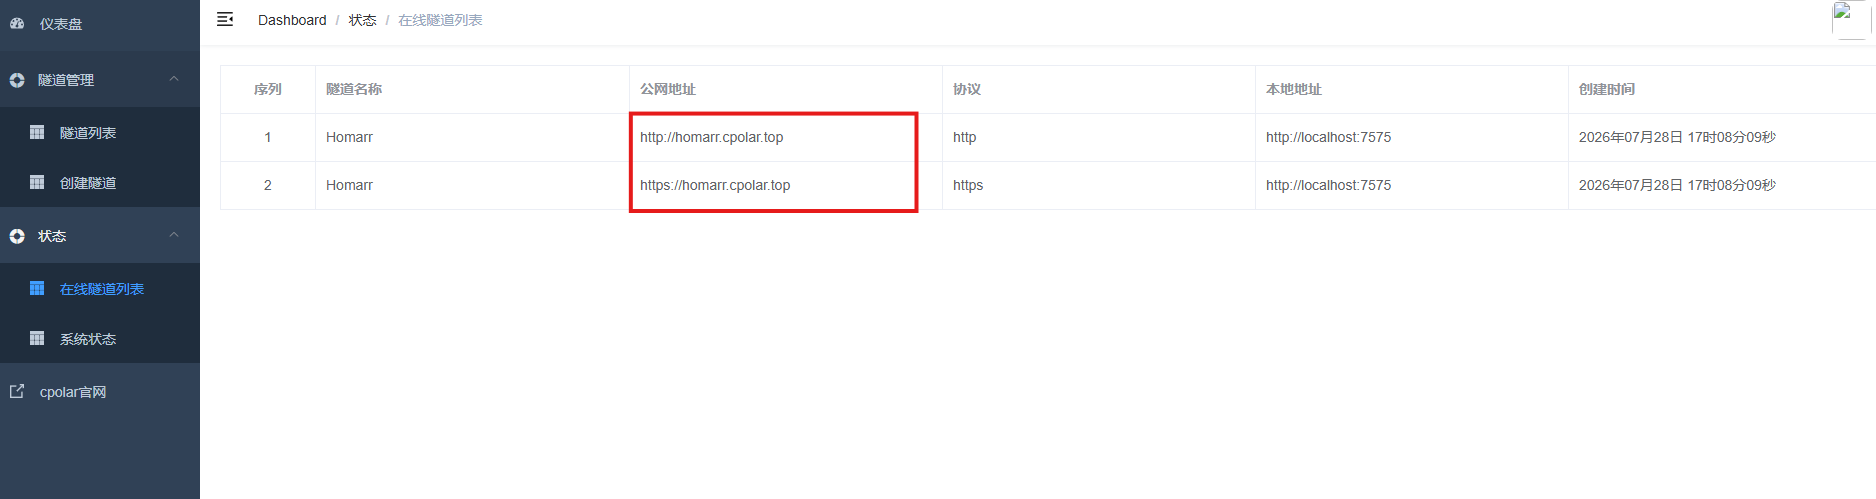1876x499 pixels.
Task: Click the online tunnel list grid icon
Action: click(37, 288)
